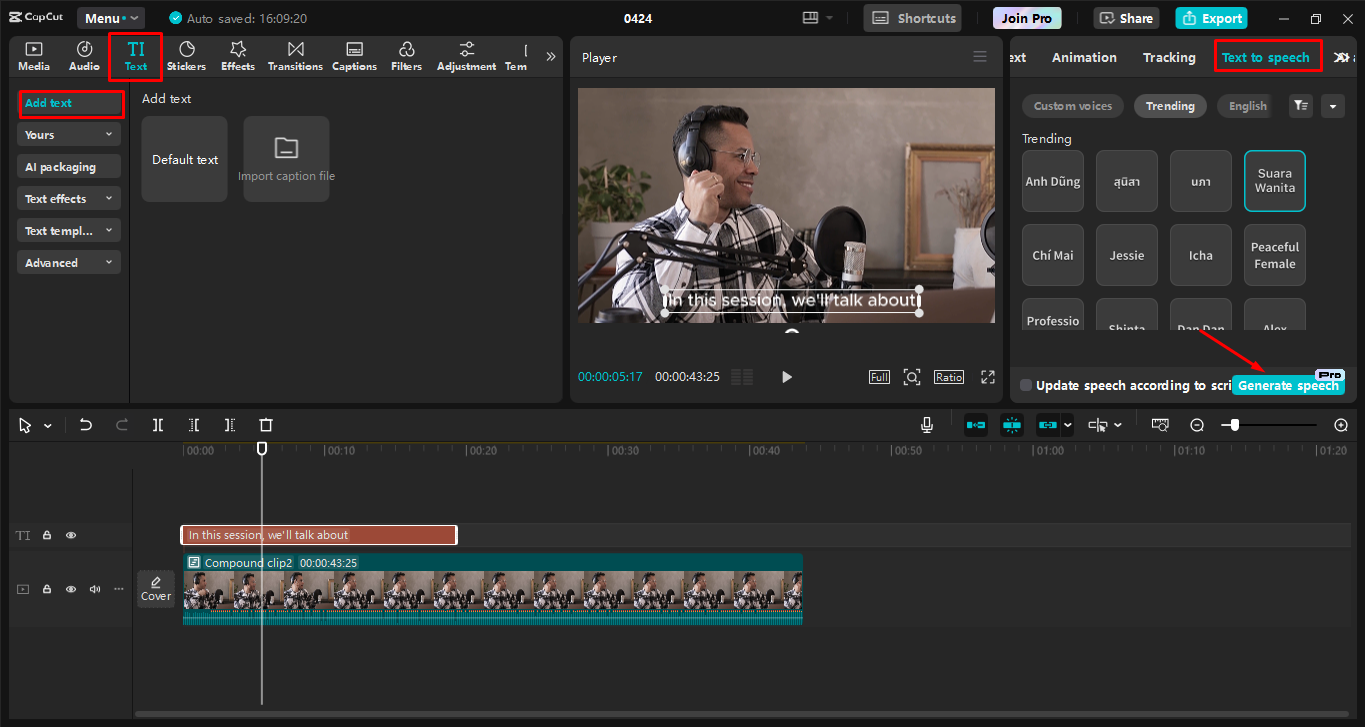This screenshot has height=727, width=1365.
Task: Hide the text track with eye icon
Action: click(x=71, y=535)
